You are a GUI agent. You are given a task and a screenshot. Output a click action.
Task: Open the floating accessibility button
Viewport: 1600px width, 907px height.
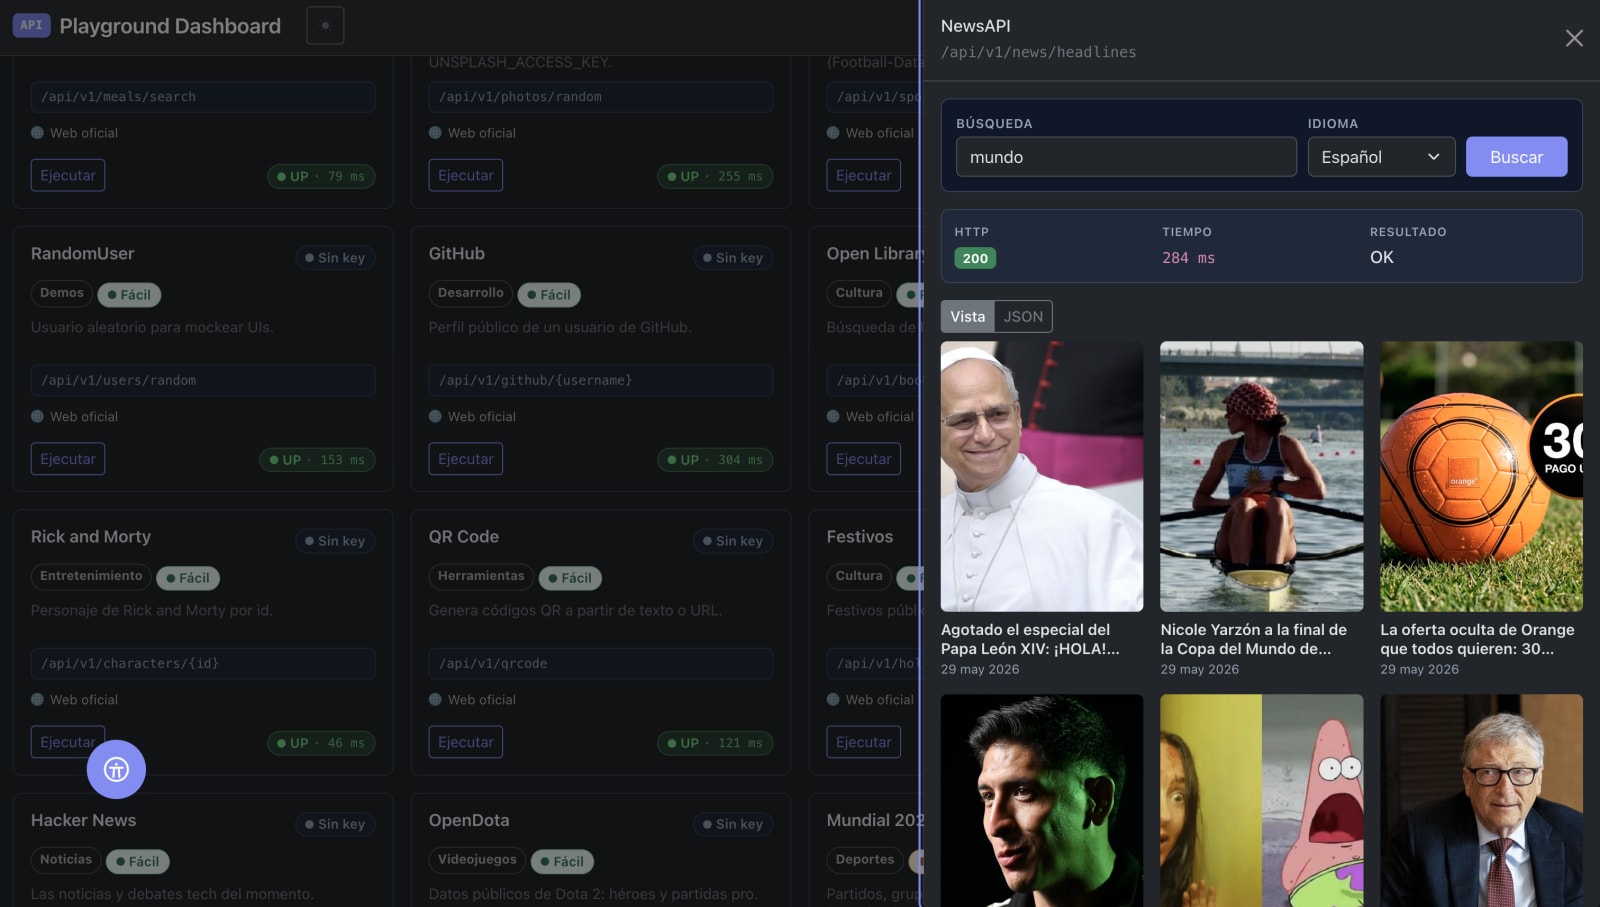[x=116, y=769]
